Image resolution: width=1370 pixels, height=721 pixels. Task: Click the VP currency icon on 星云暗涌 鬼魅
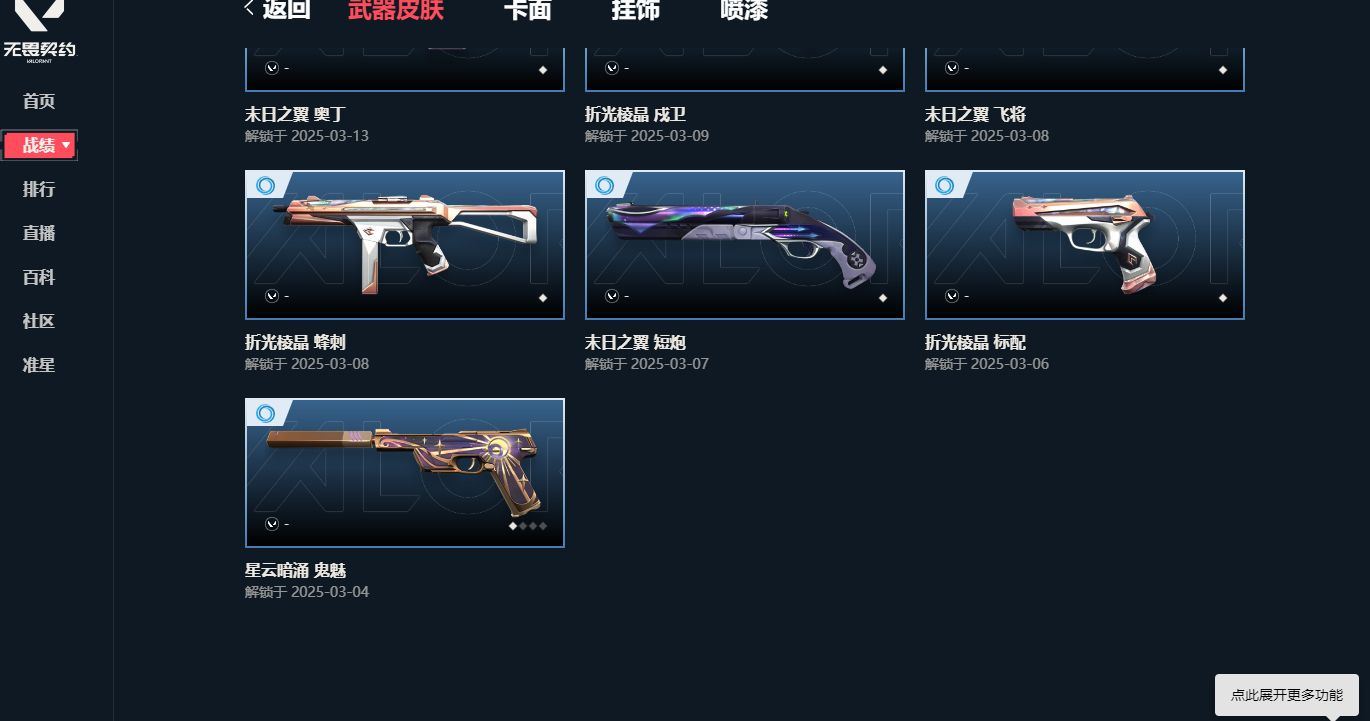[272, 524]
